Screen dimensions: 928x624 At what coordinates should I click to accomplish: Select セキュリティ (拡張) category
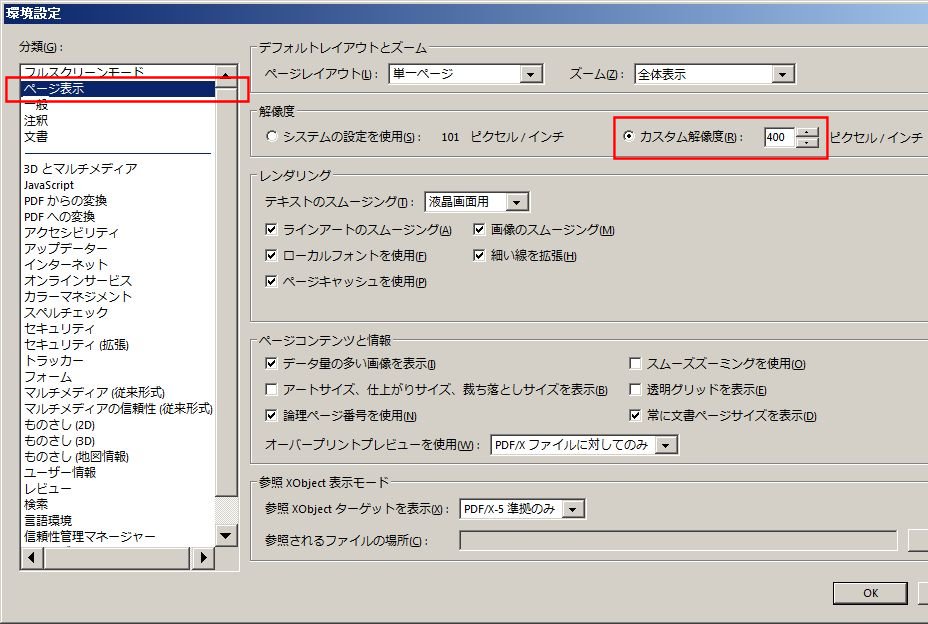point(76,345)
